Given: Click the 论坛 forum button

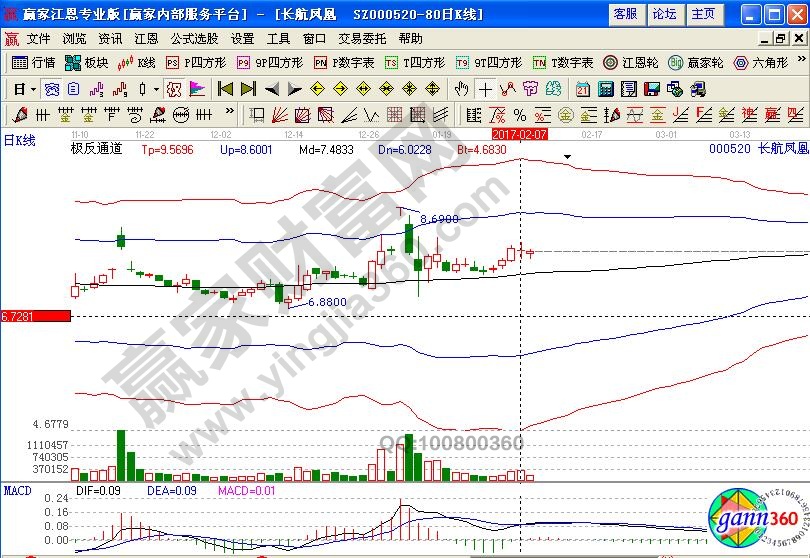Looking at the screenshot, I should coord(664,14).
